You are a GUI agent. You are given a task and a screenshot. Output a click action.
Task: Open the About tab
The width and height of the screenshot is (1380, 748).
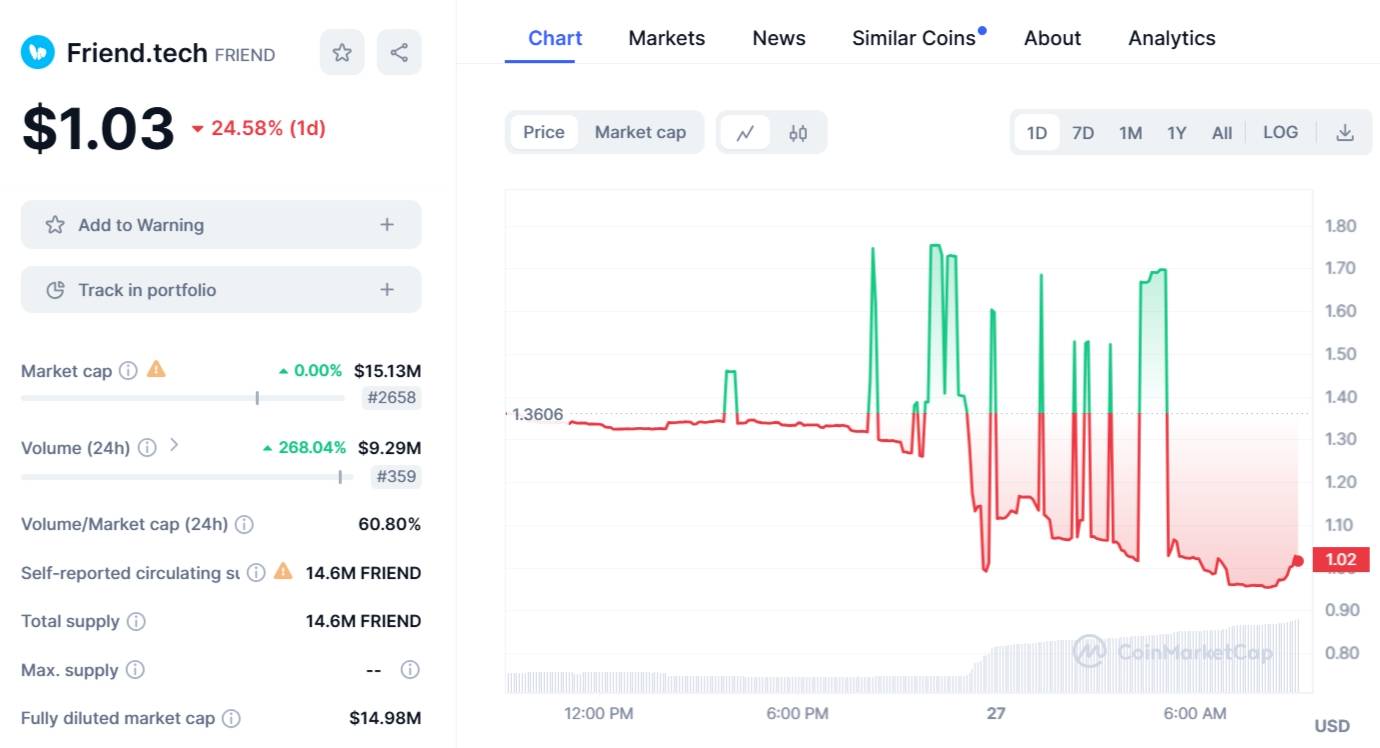[1052, 38]
